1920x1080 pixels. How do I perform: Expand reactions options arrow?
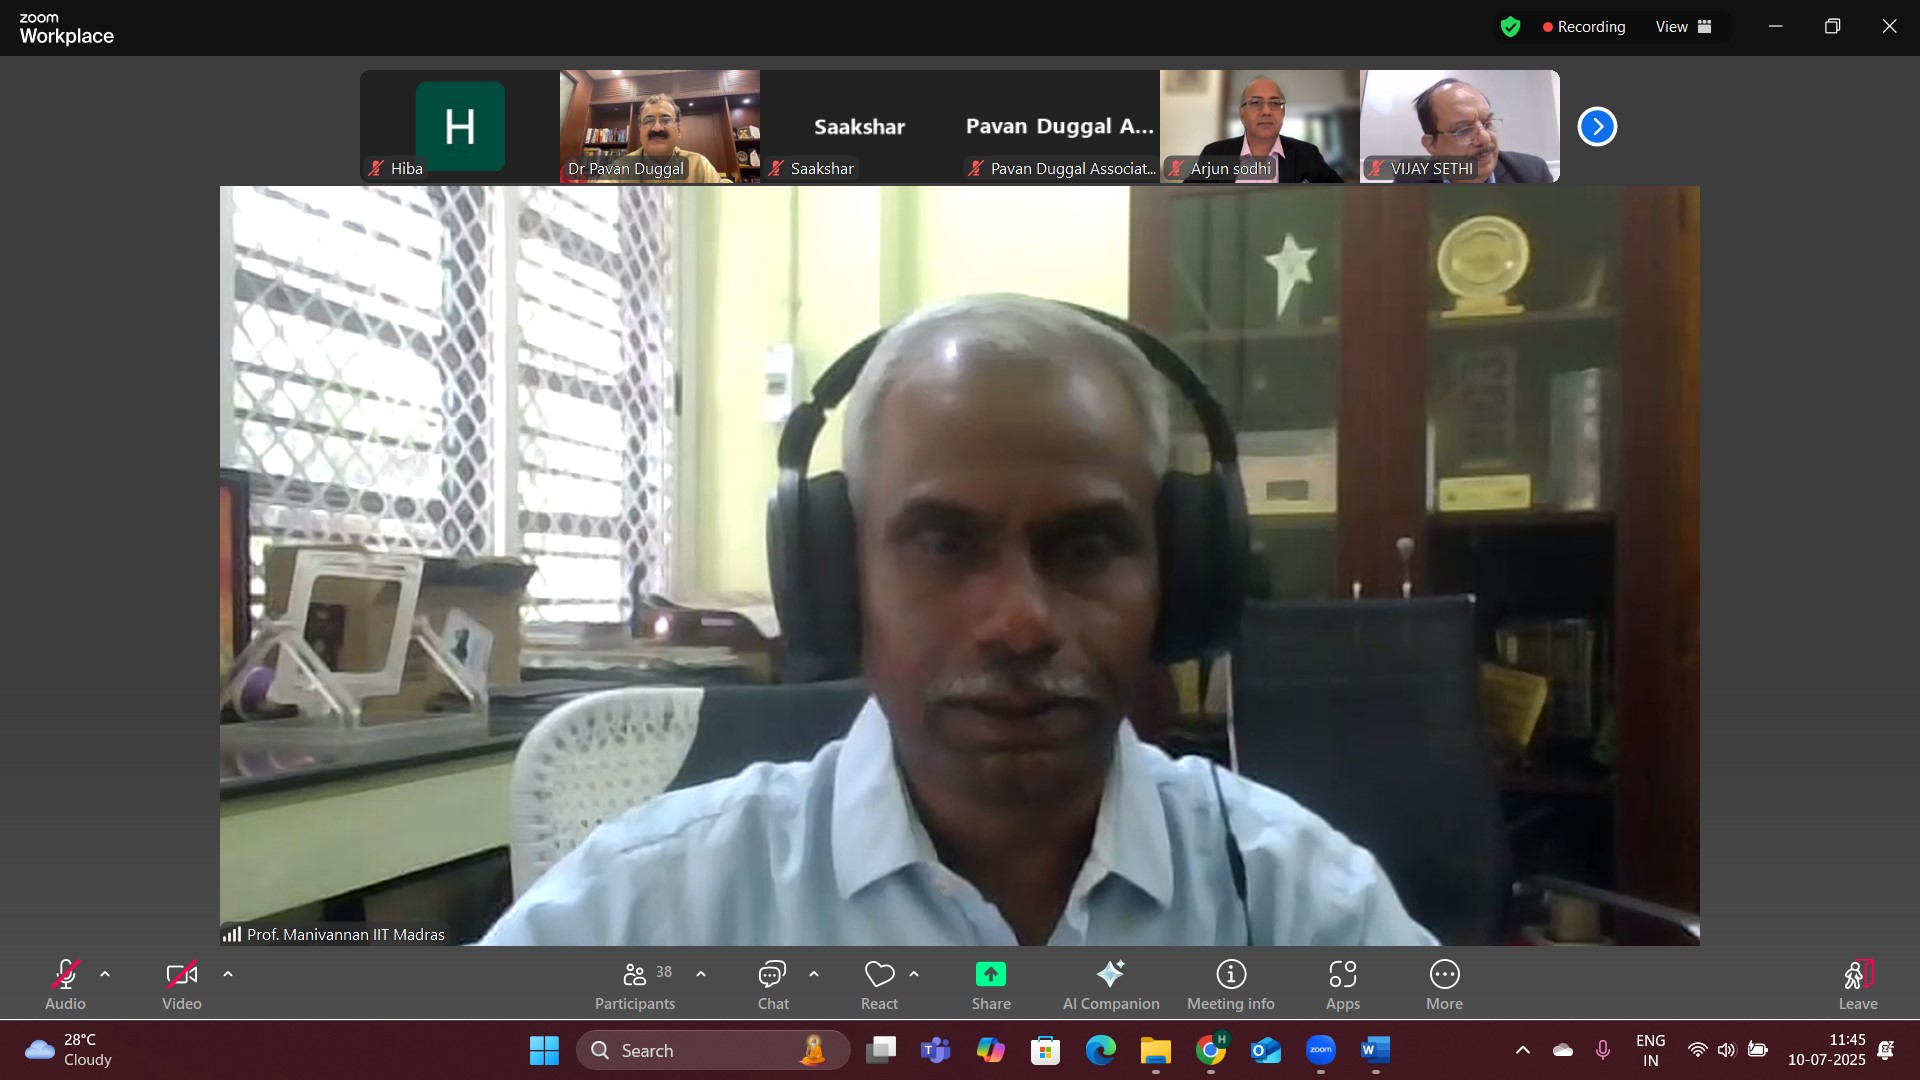click(914, 974)
